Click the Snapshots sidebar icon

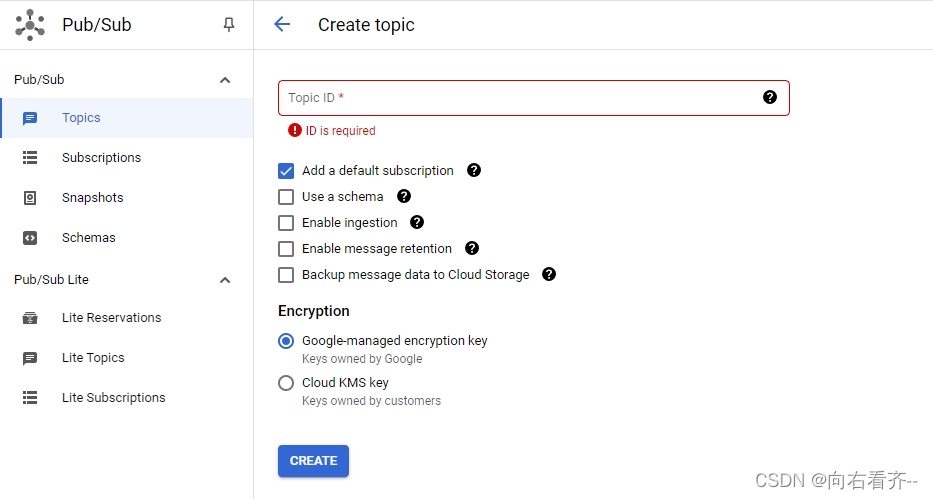[30, 198]
